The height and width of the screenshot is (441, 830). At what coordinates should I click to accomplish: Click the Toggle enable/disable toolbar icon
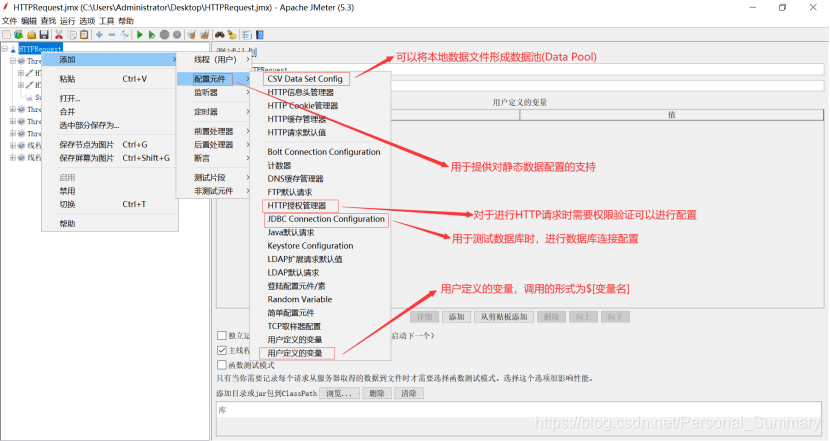click(124, 35)
